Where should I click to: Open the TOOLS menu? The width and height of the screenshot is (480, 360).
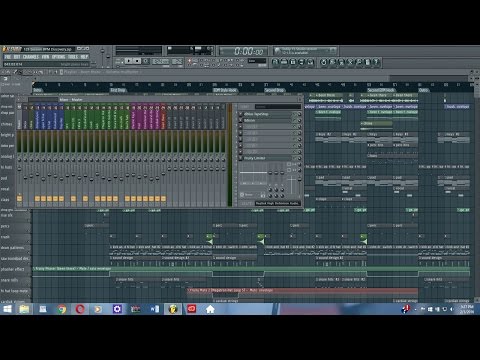coord(73,57)
